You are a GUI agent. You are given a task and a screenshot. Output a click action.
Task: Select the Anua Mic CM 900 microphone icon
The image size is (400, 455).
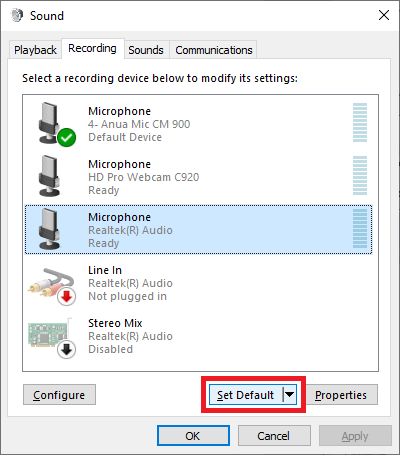point(49,123)
